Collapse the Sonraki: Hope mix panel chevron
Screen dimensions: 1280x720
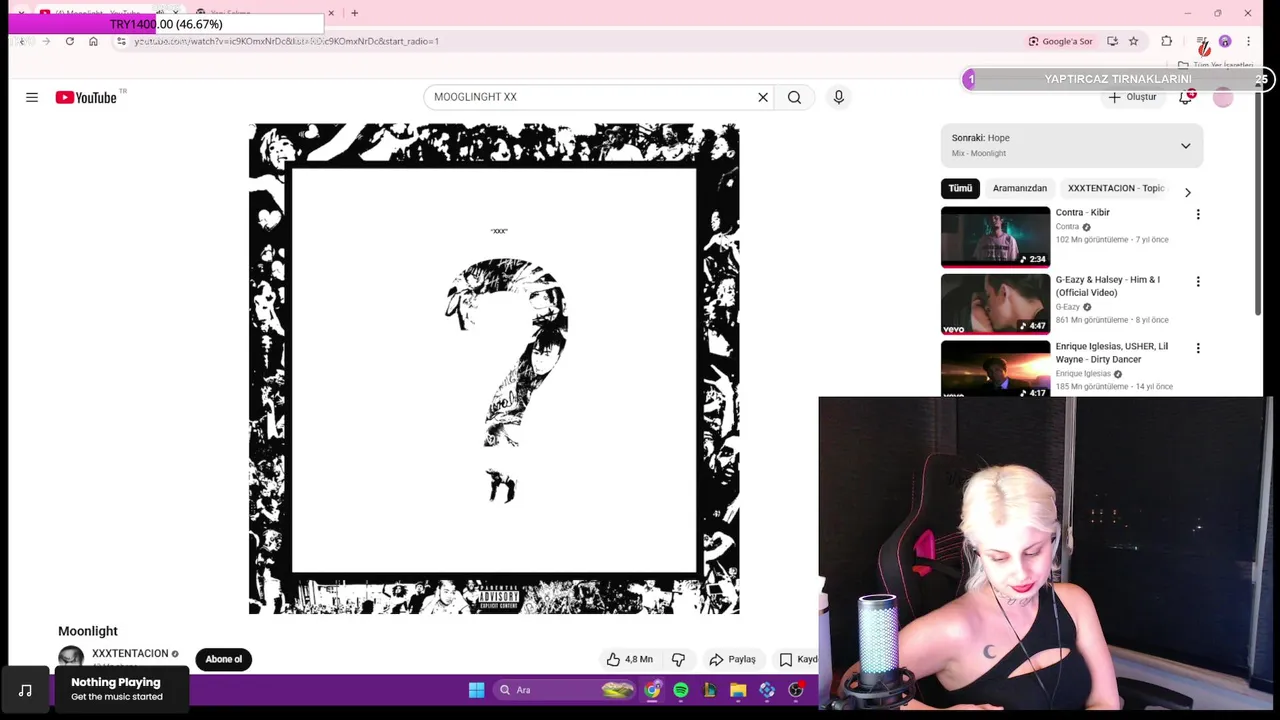[1185, 145]
